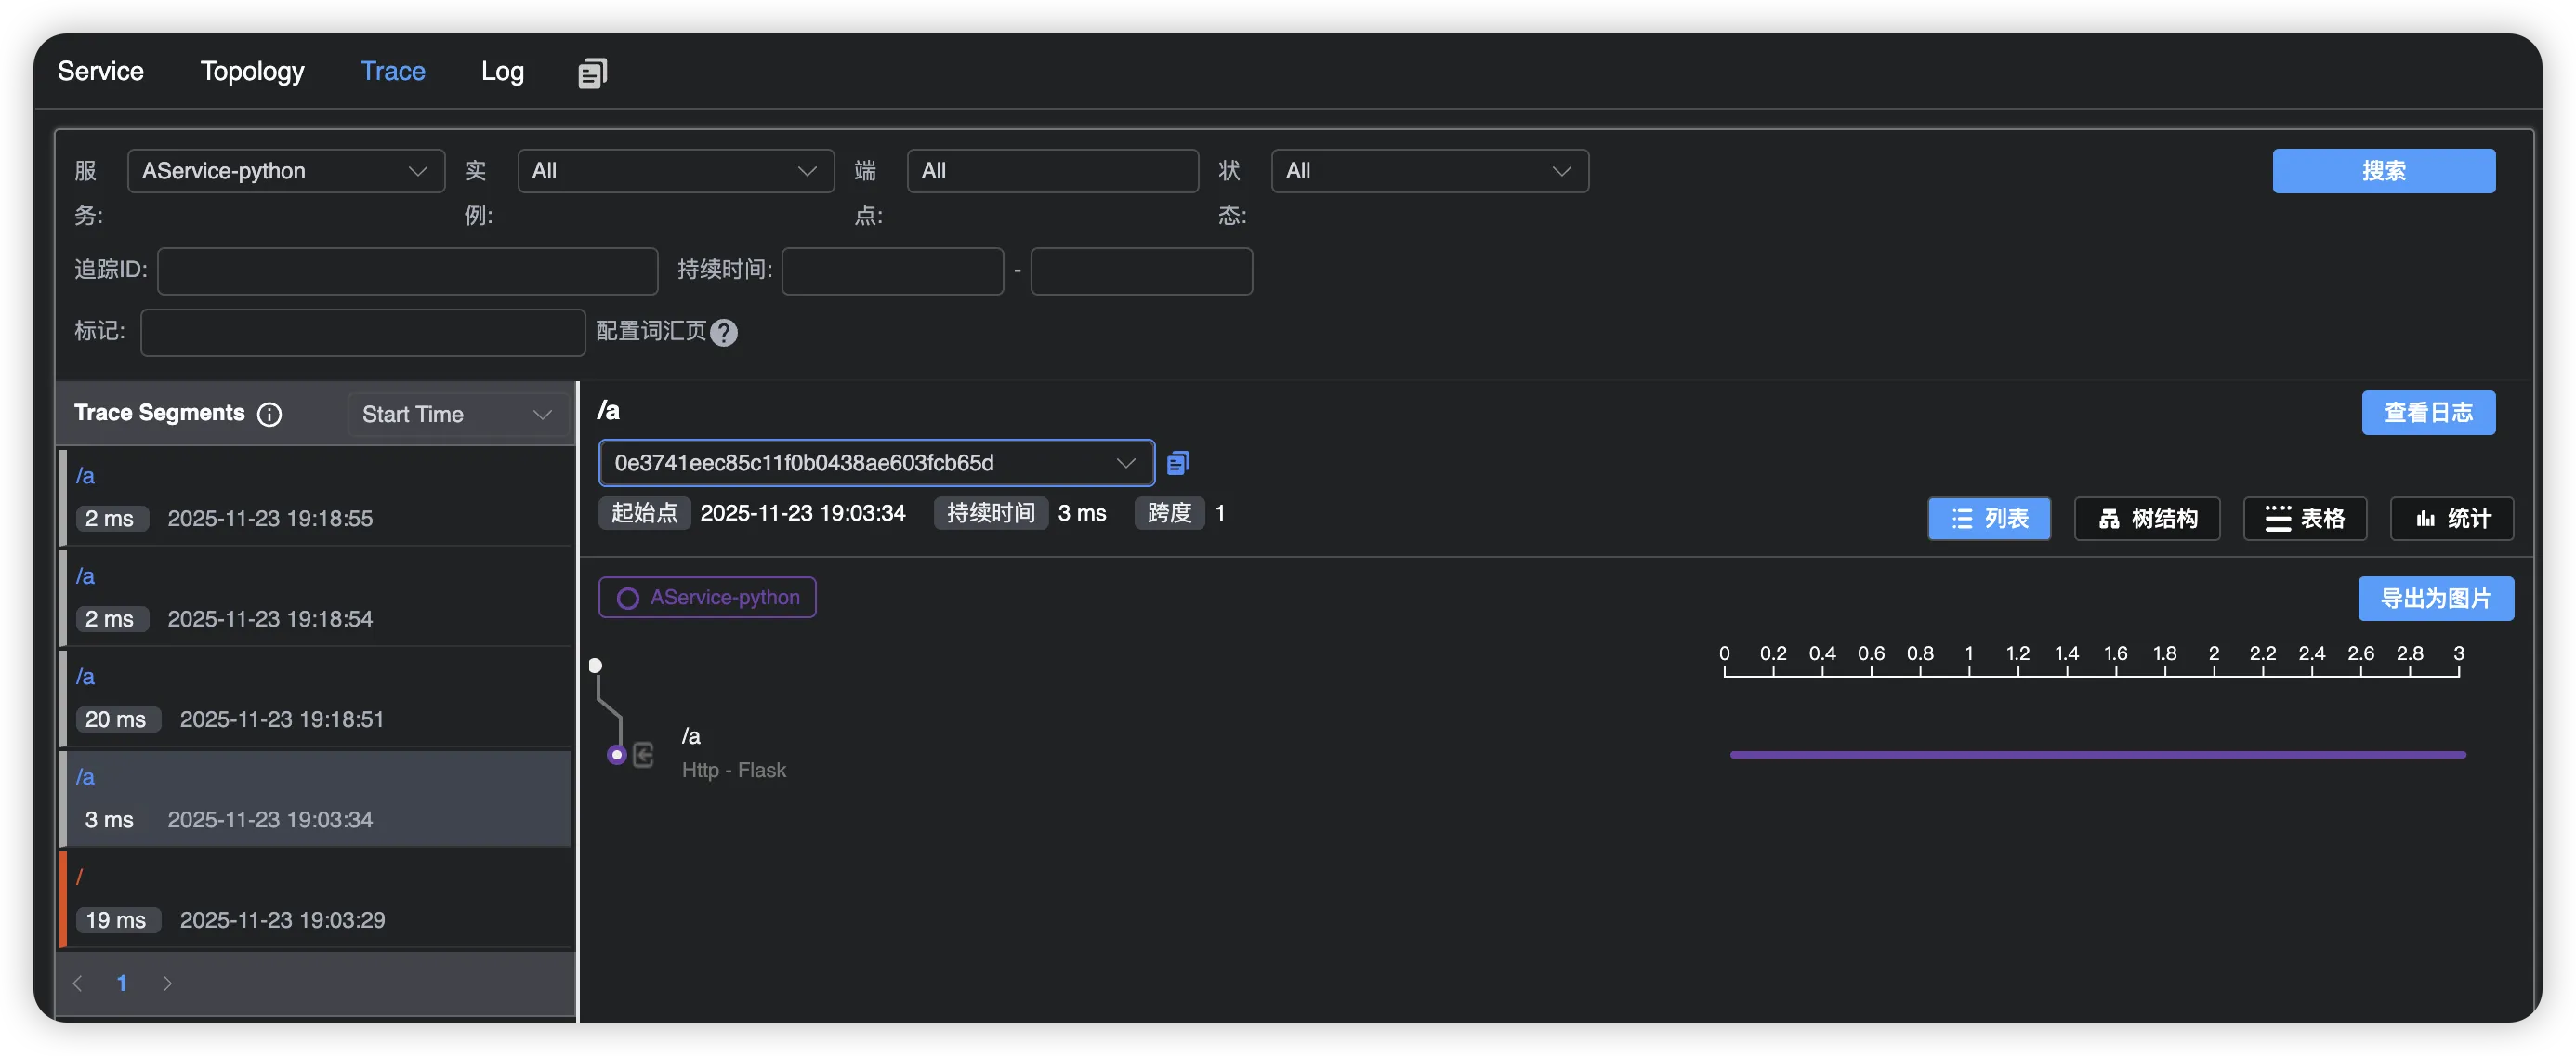Image resolution: width=2576 pixels, height=1056 pixels.
Task: Switch to the 表格 table view
Action: tap(2304, 519)
